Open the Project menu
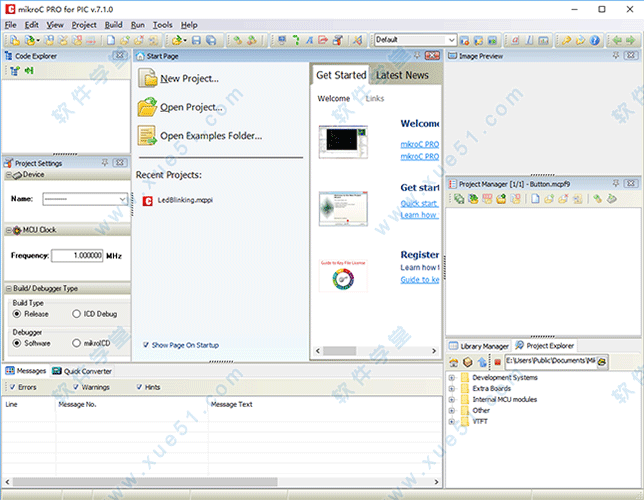The image size is (644, 500). pyautogui.click(x=84, y=25)
